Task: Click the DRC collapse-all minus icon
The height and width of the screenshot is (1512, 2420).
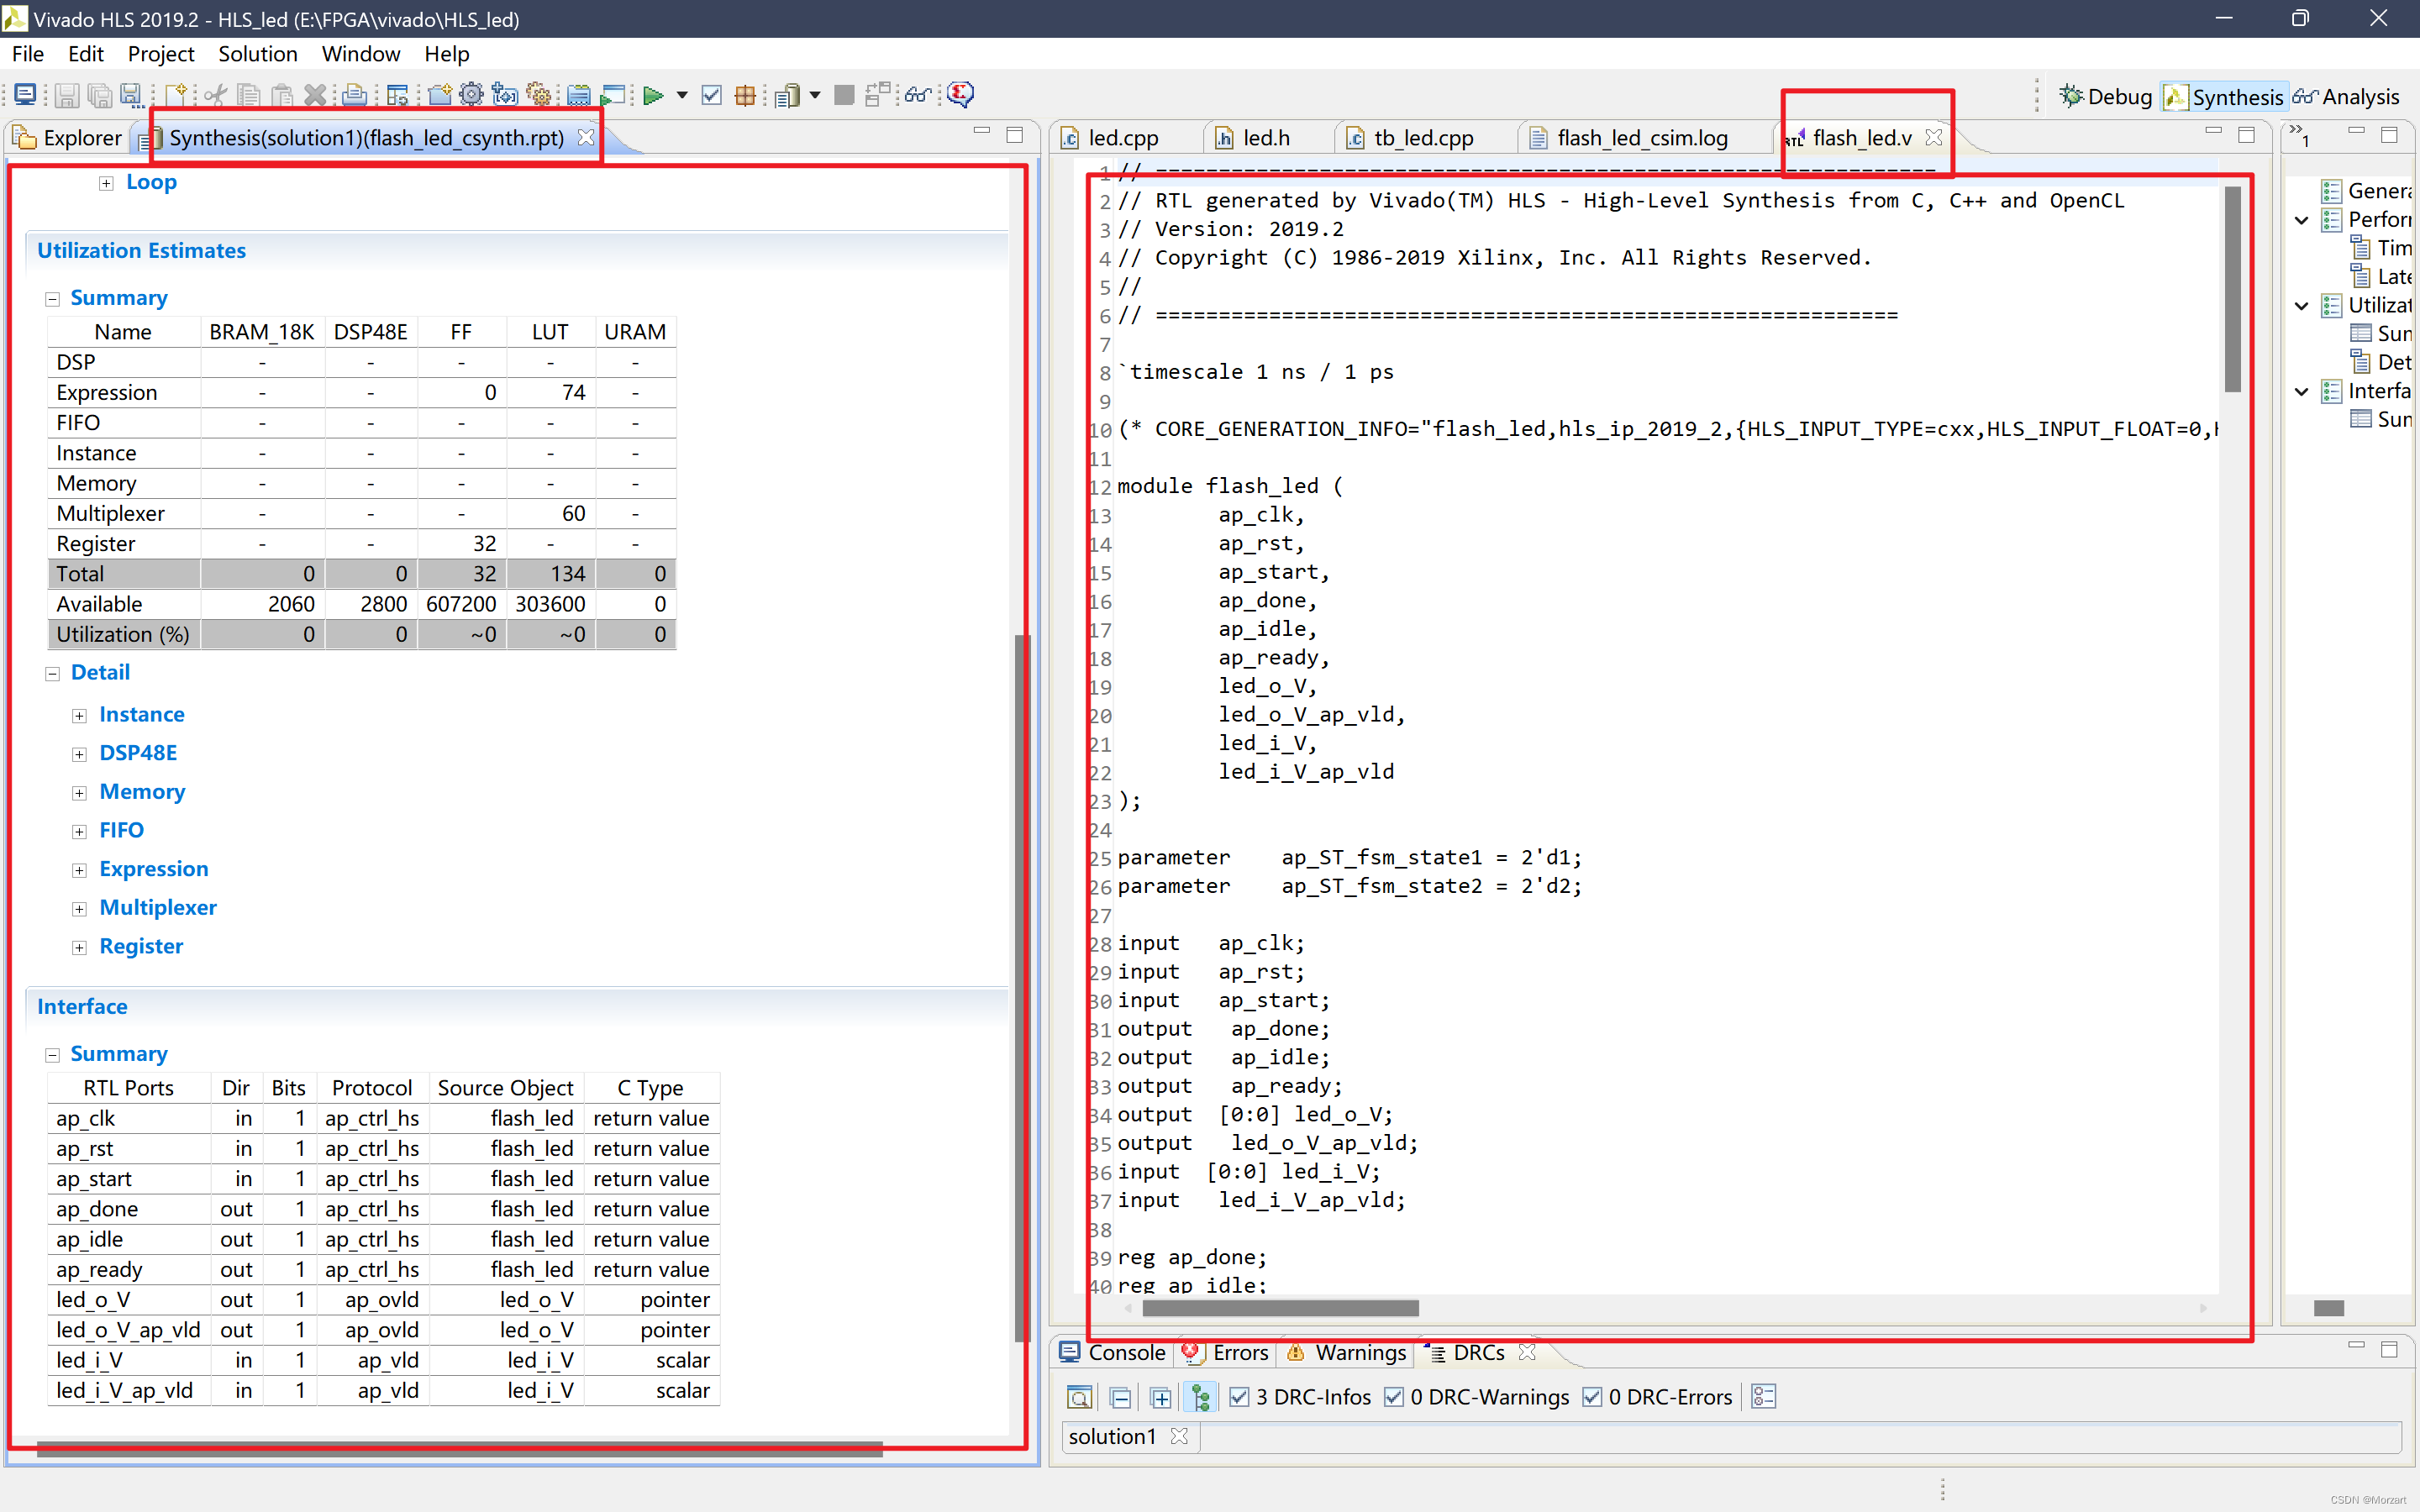Action: tap(1120, 1397)
